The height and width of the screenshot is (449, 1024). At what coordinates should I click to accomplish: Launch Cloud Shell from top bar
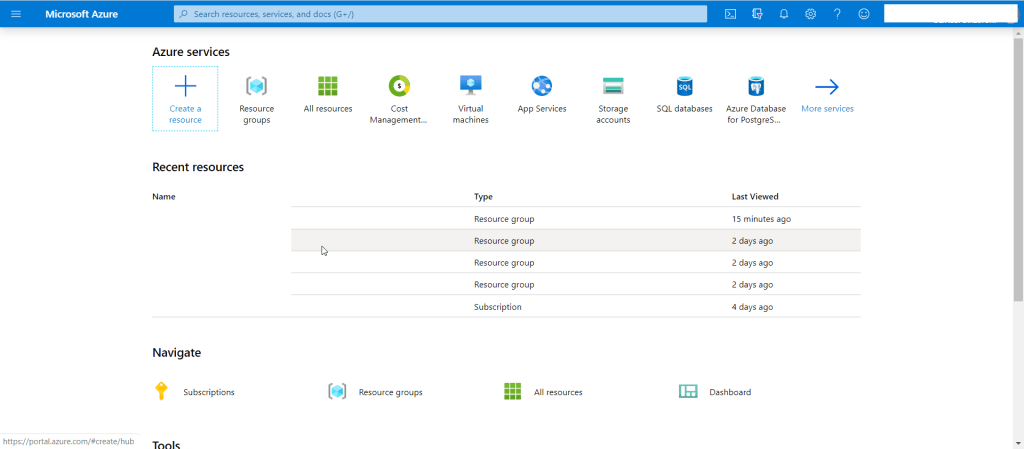click(731, 14)
